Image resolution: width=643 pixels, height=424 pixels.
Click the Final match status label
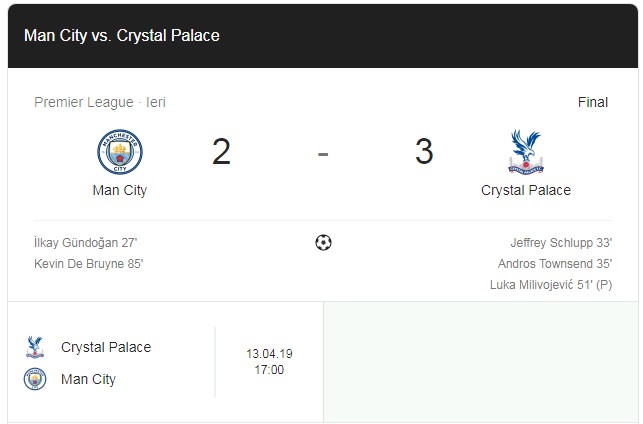[x=593, y=102]
